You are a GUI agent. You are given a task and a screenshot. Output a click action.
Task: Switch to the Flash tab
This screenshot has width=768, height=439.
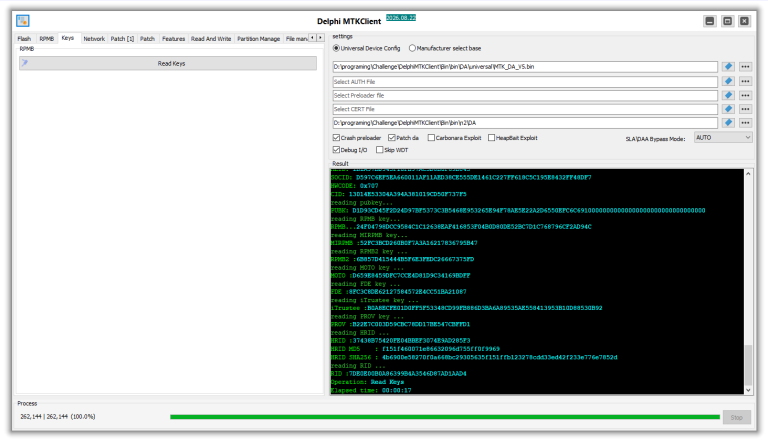tap(24, 39)
